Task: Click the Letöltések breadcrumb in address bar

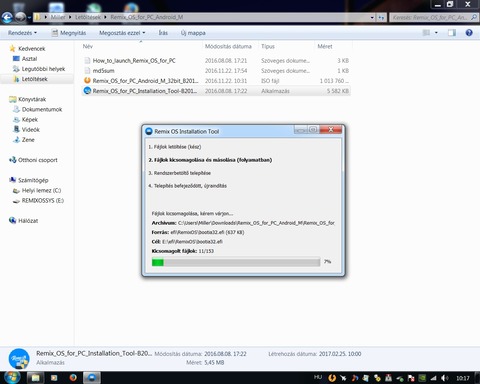Action: tap(87, 17)
